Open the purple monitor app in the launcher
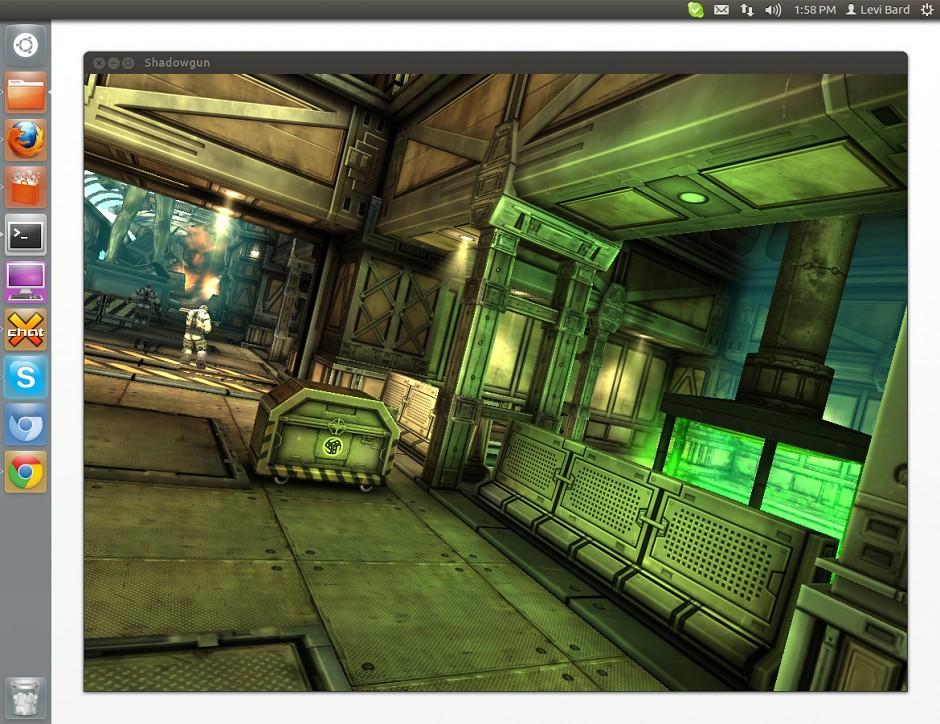 (25, 283)
